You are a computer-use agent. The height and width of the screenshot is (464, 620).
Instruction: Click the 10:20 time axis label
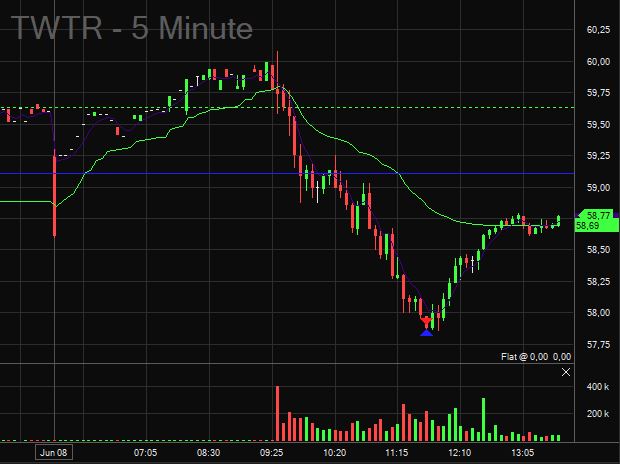coord(335,452)
